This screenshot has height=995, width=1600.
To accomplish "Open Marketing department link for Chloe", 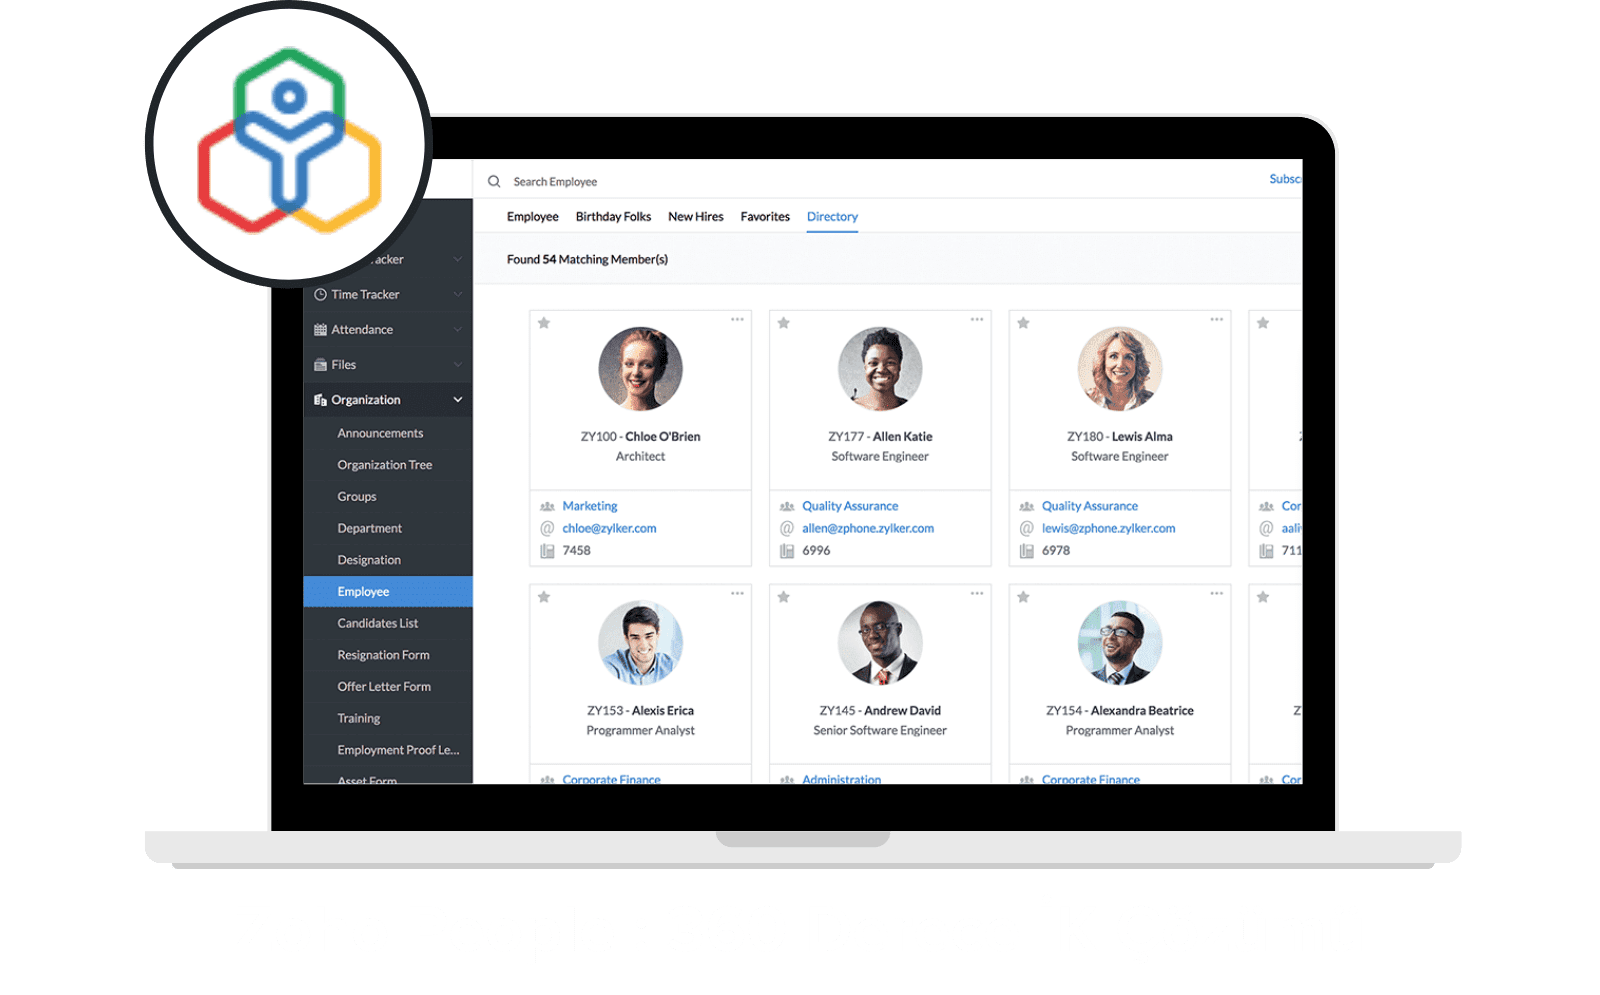I will click(590, 506).
